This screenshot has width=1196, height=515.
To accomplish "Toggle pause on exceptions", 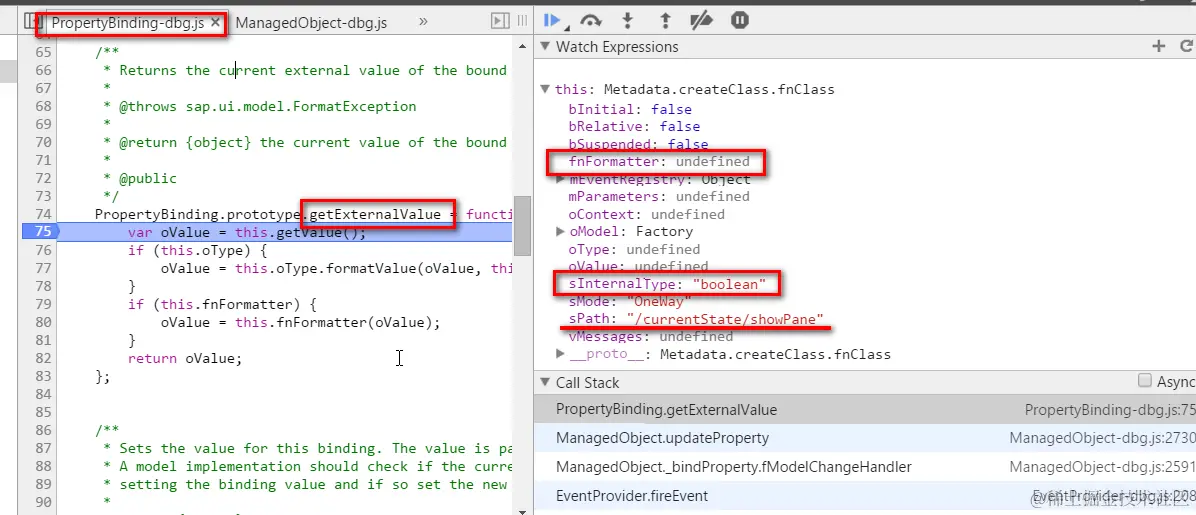I will click(739, 21).
